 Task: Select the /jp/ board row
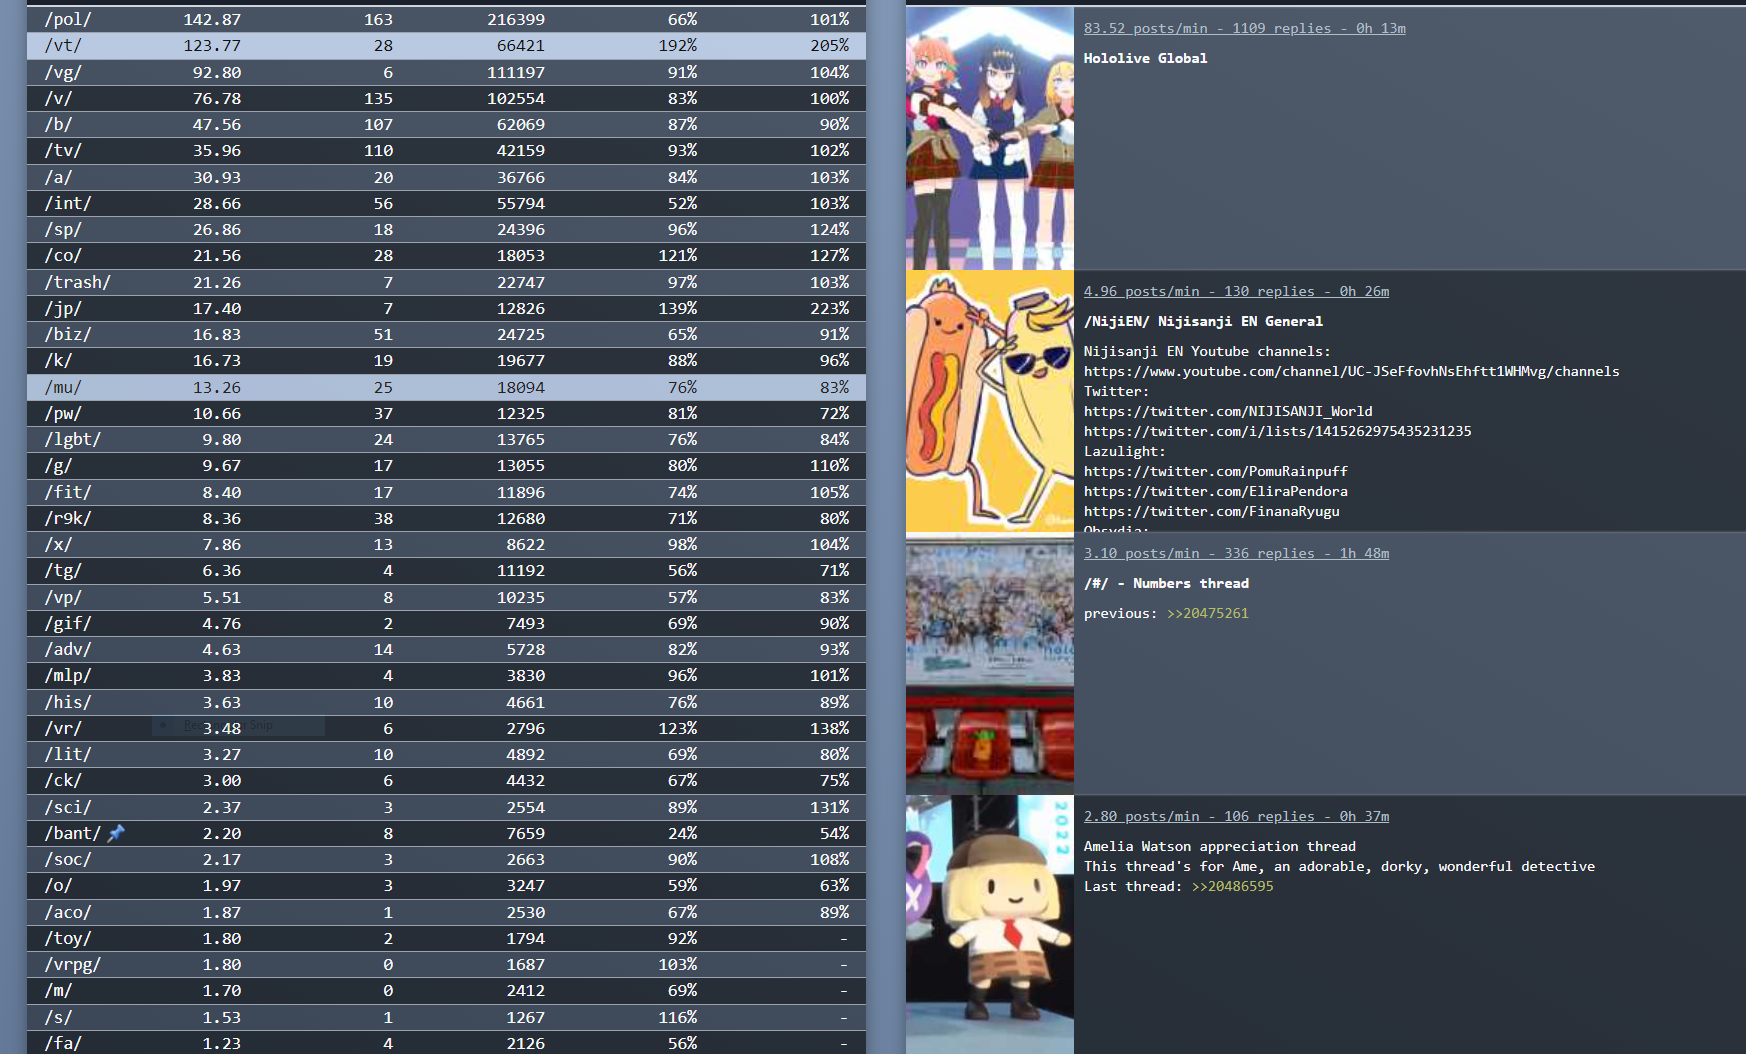pos(446,308)
